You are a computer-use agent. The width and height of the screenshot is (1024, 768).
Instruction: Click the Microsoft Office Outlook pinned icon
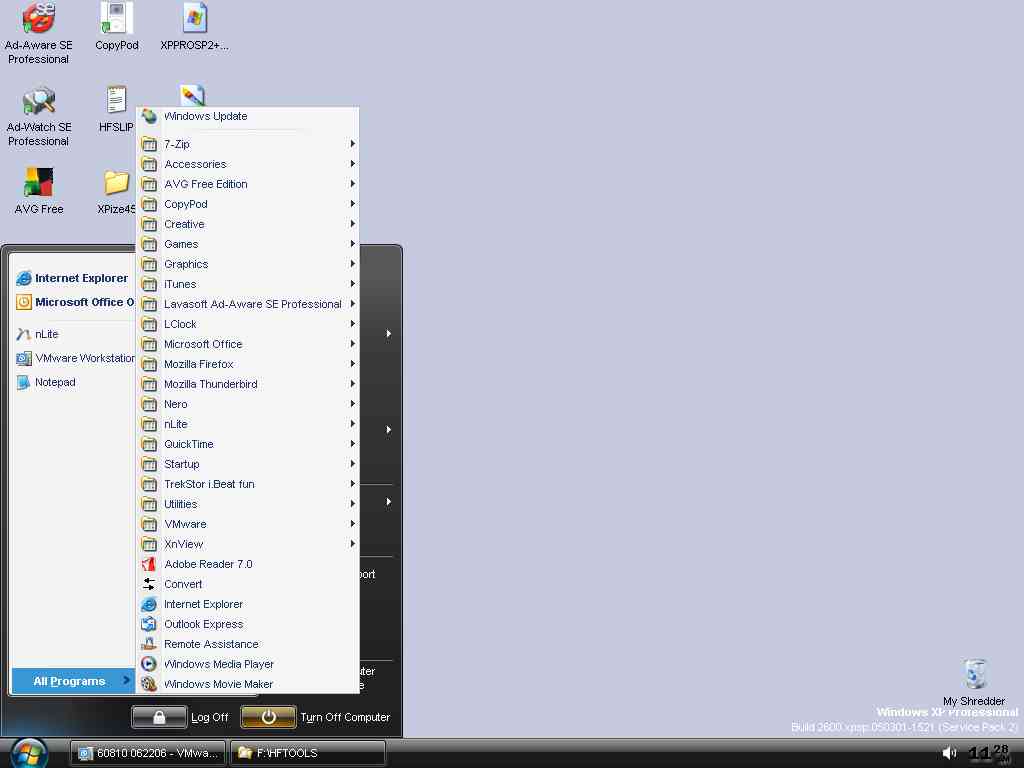(24, 302)
